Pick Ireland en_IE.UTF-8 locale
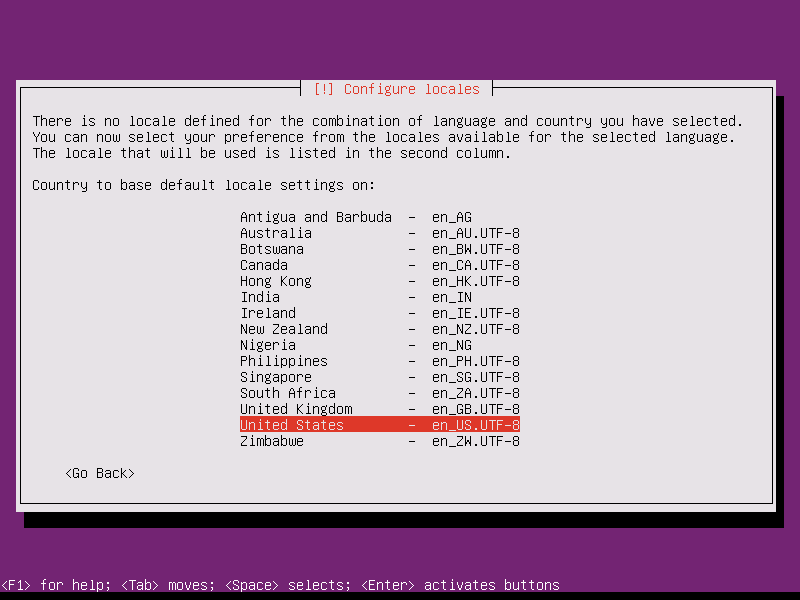 point(380,313)
